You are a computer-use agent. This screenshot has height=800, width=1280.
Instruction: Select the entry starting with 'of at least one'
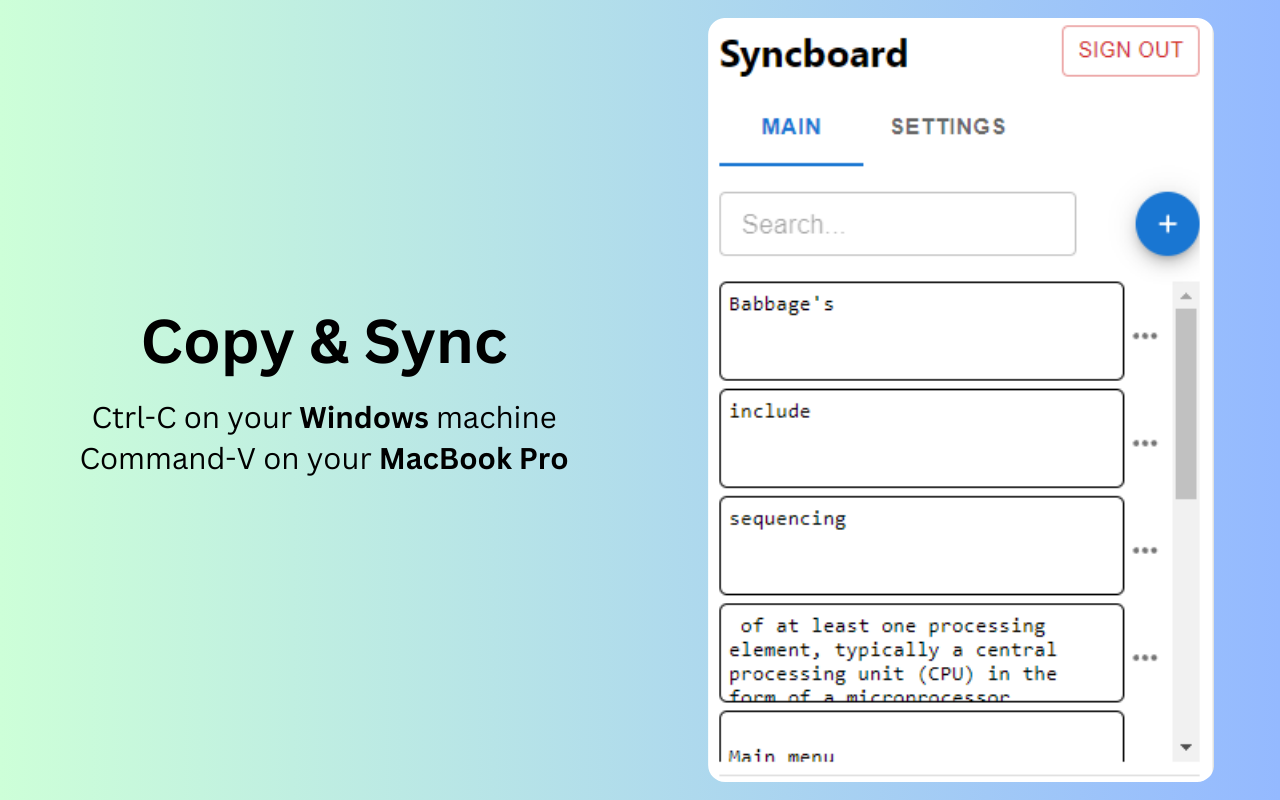point(920,652)
